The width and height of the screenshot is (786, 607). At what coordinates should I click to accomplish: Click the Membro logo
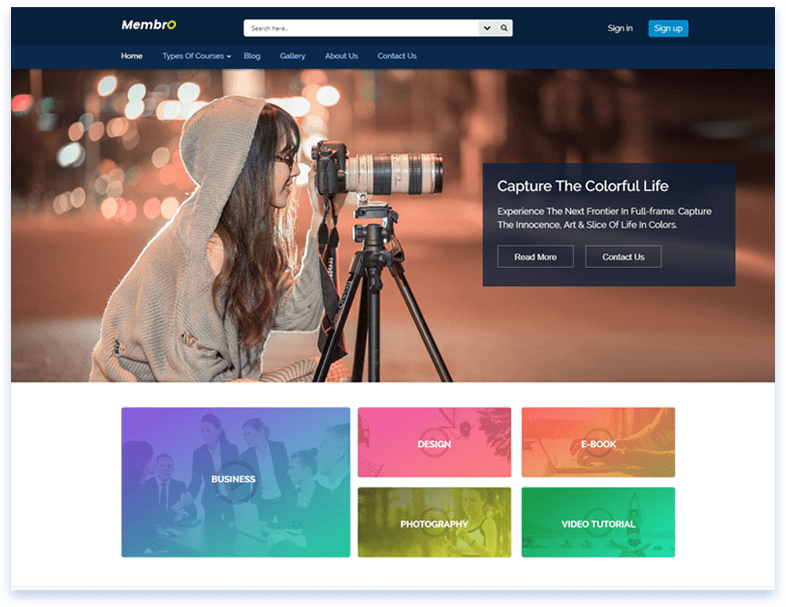click(148, 25)
